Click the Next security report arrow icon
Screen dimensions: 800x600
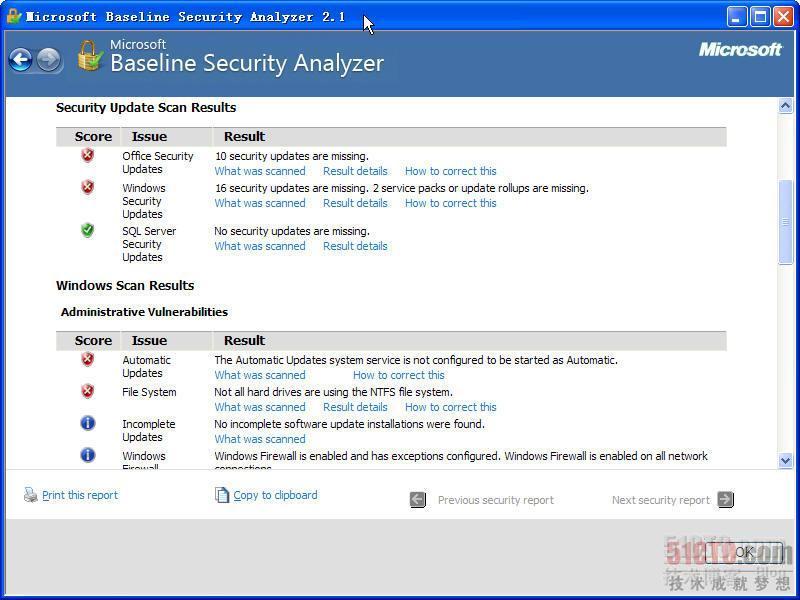(x=725, y=499)
